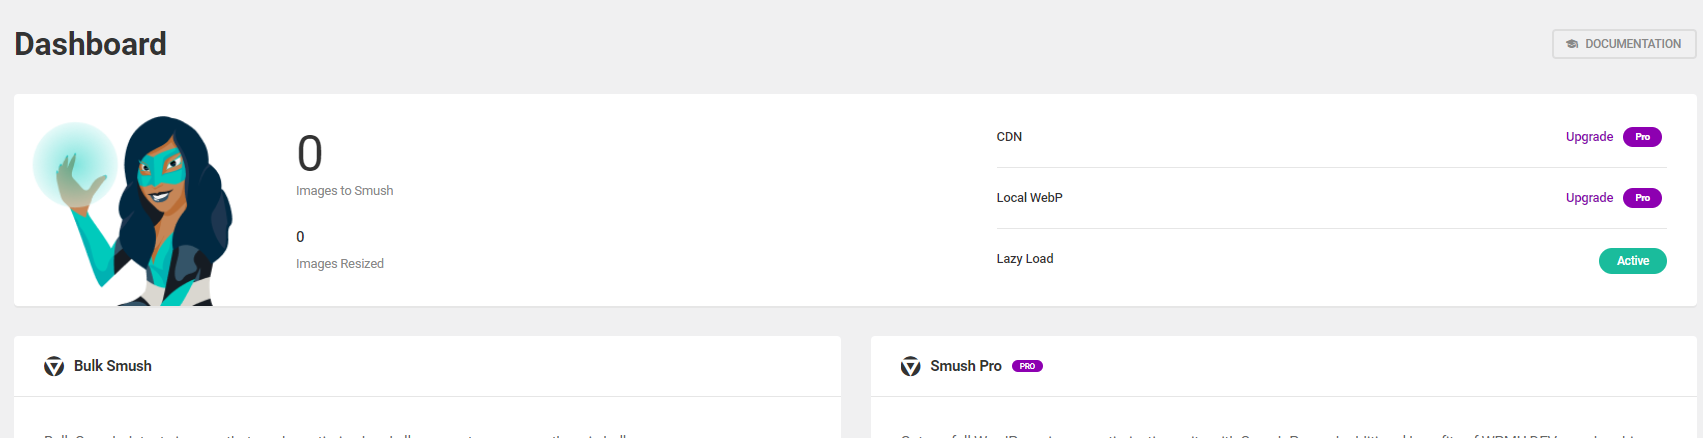Click the purple PRO tag beside Smush Pro

(1027, 366)
